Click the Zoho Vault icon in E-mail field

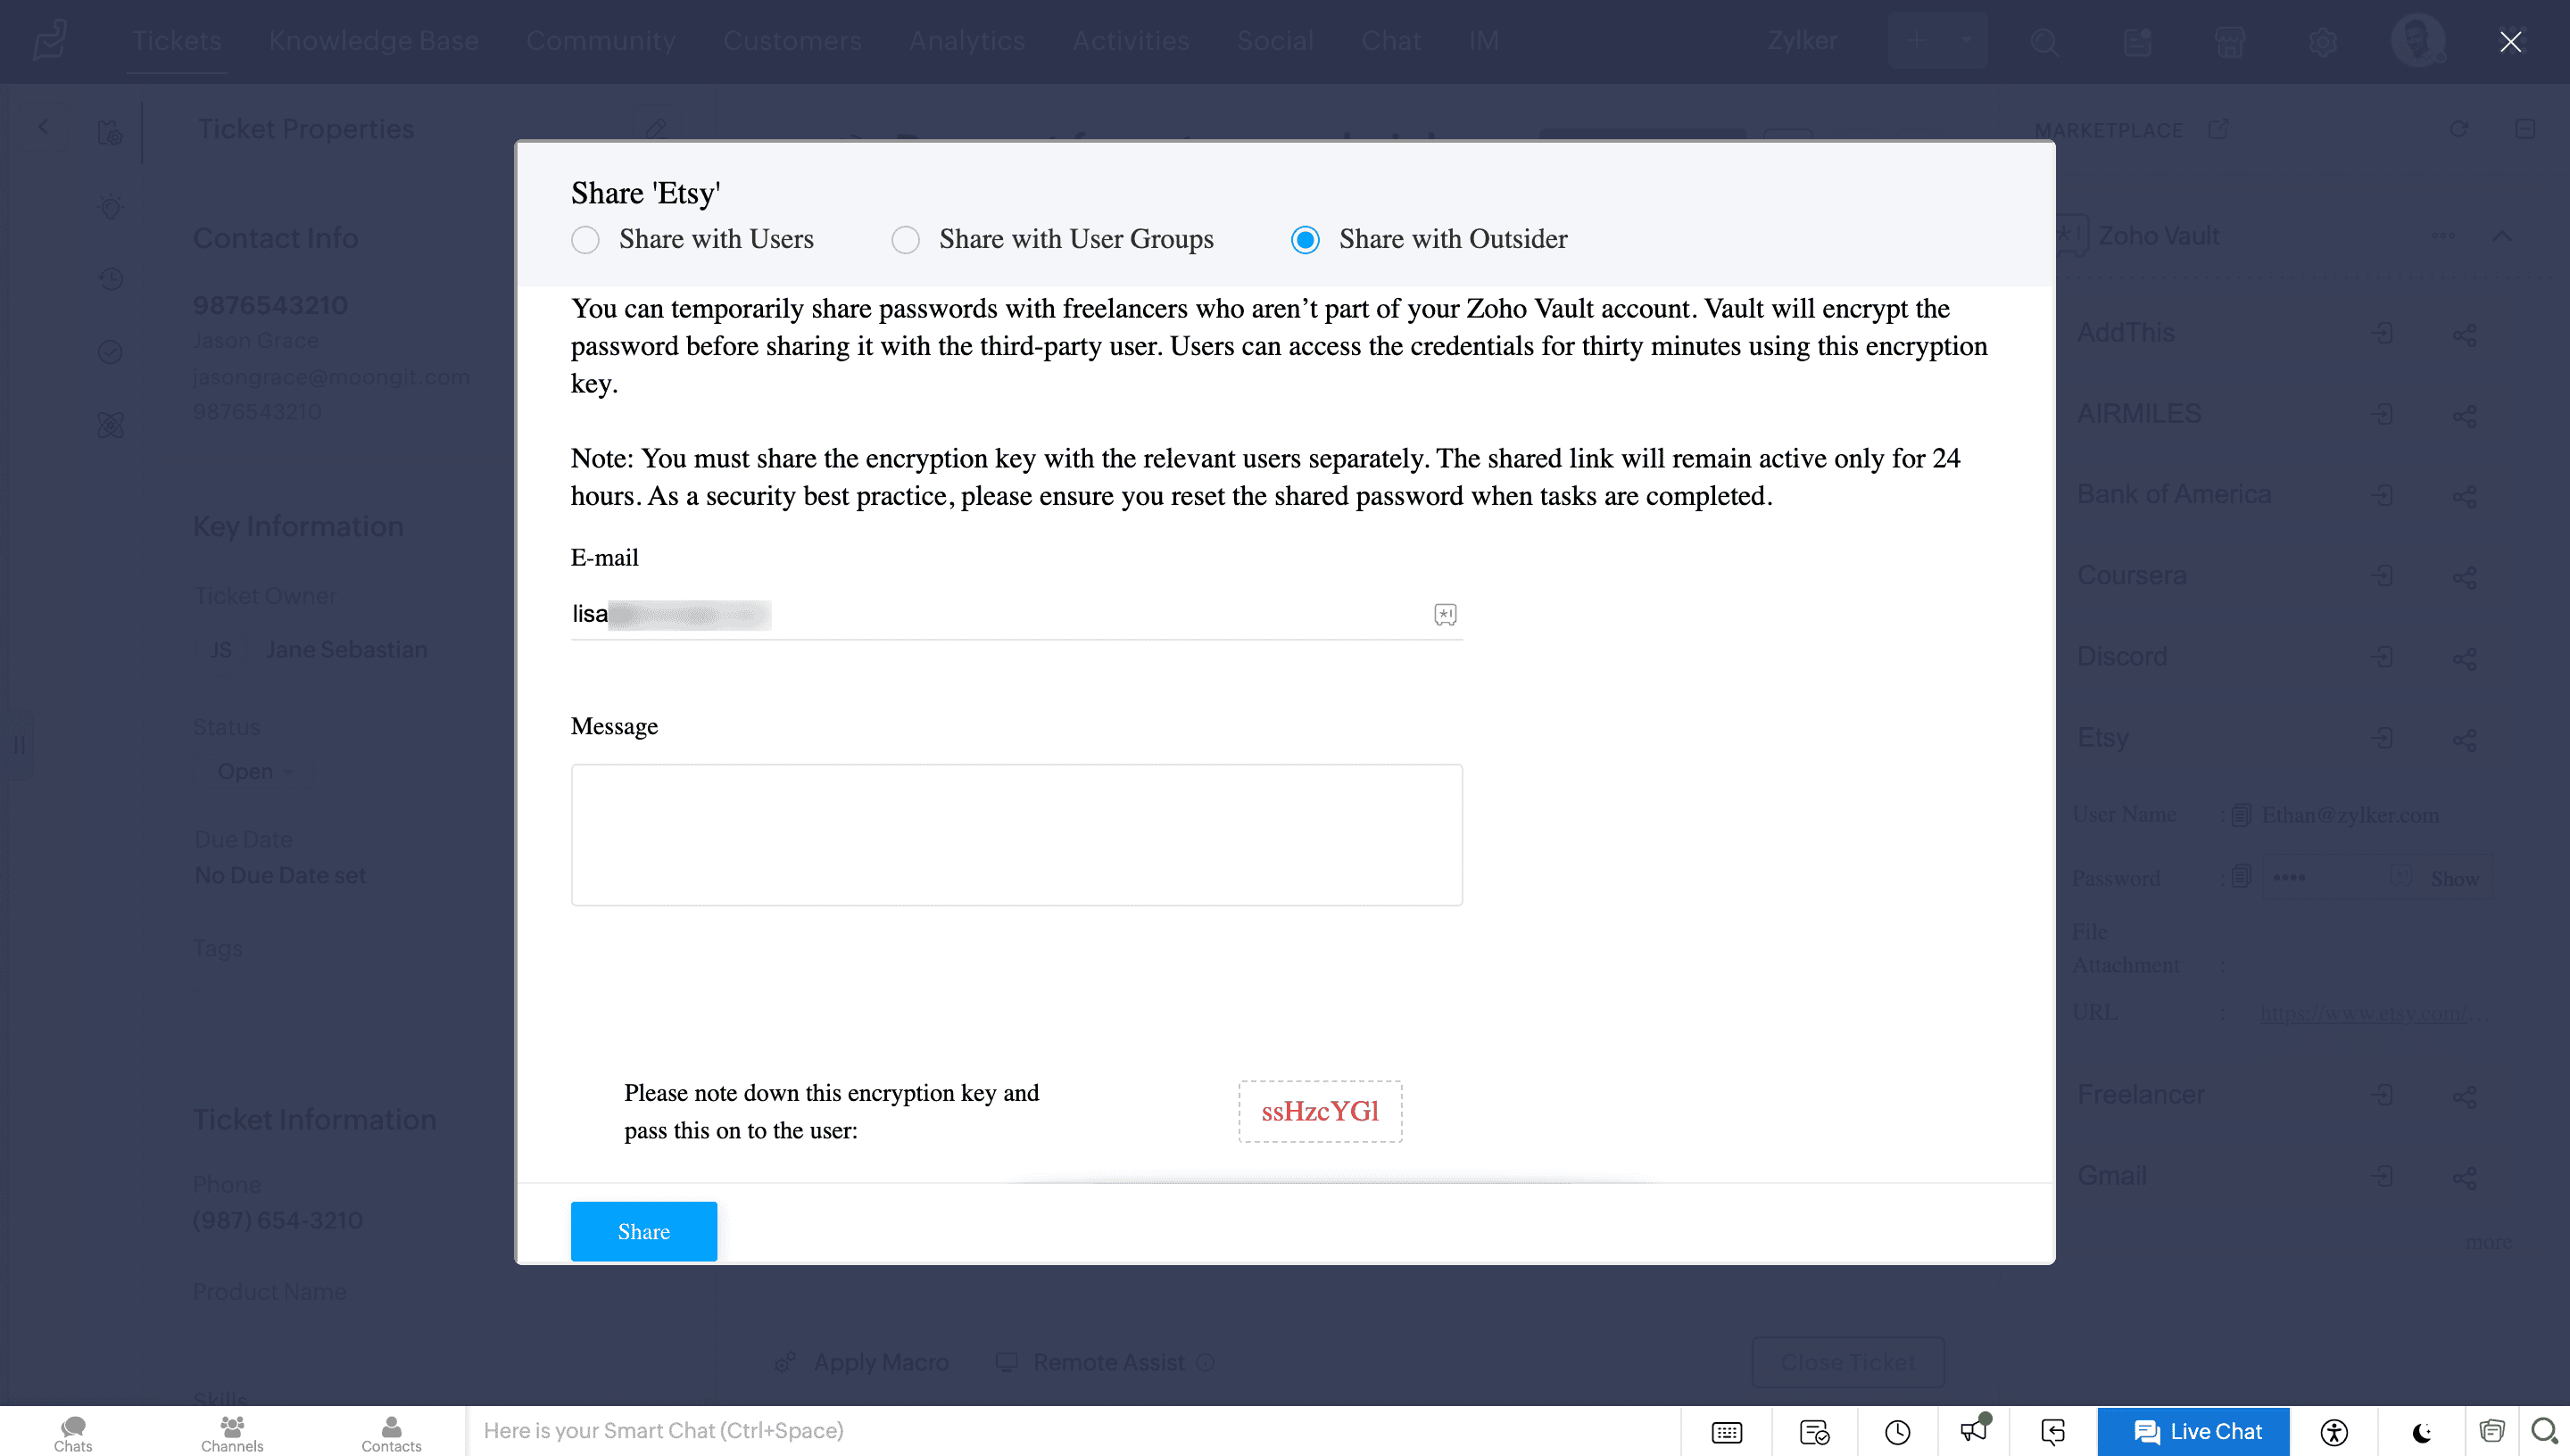pos(1445,614)
